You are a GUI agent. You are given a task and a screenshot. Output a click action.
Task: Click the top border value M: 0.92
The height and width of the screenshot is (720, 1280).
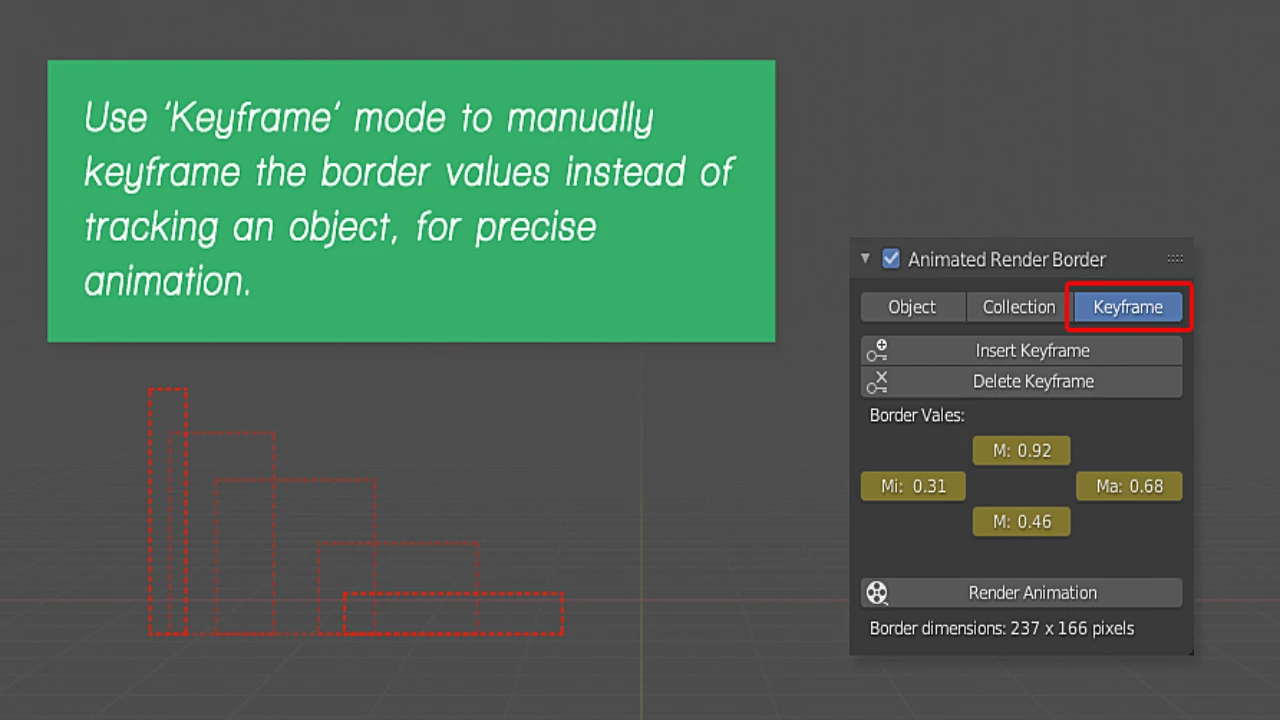1021,451
